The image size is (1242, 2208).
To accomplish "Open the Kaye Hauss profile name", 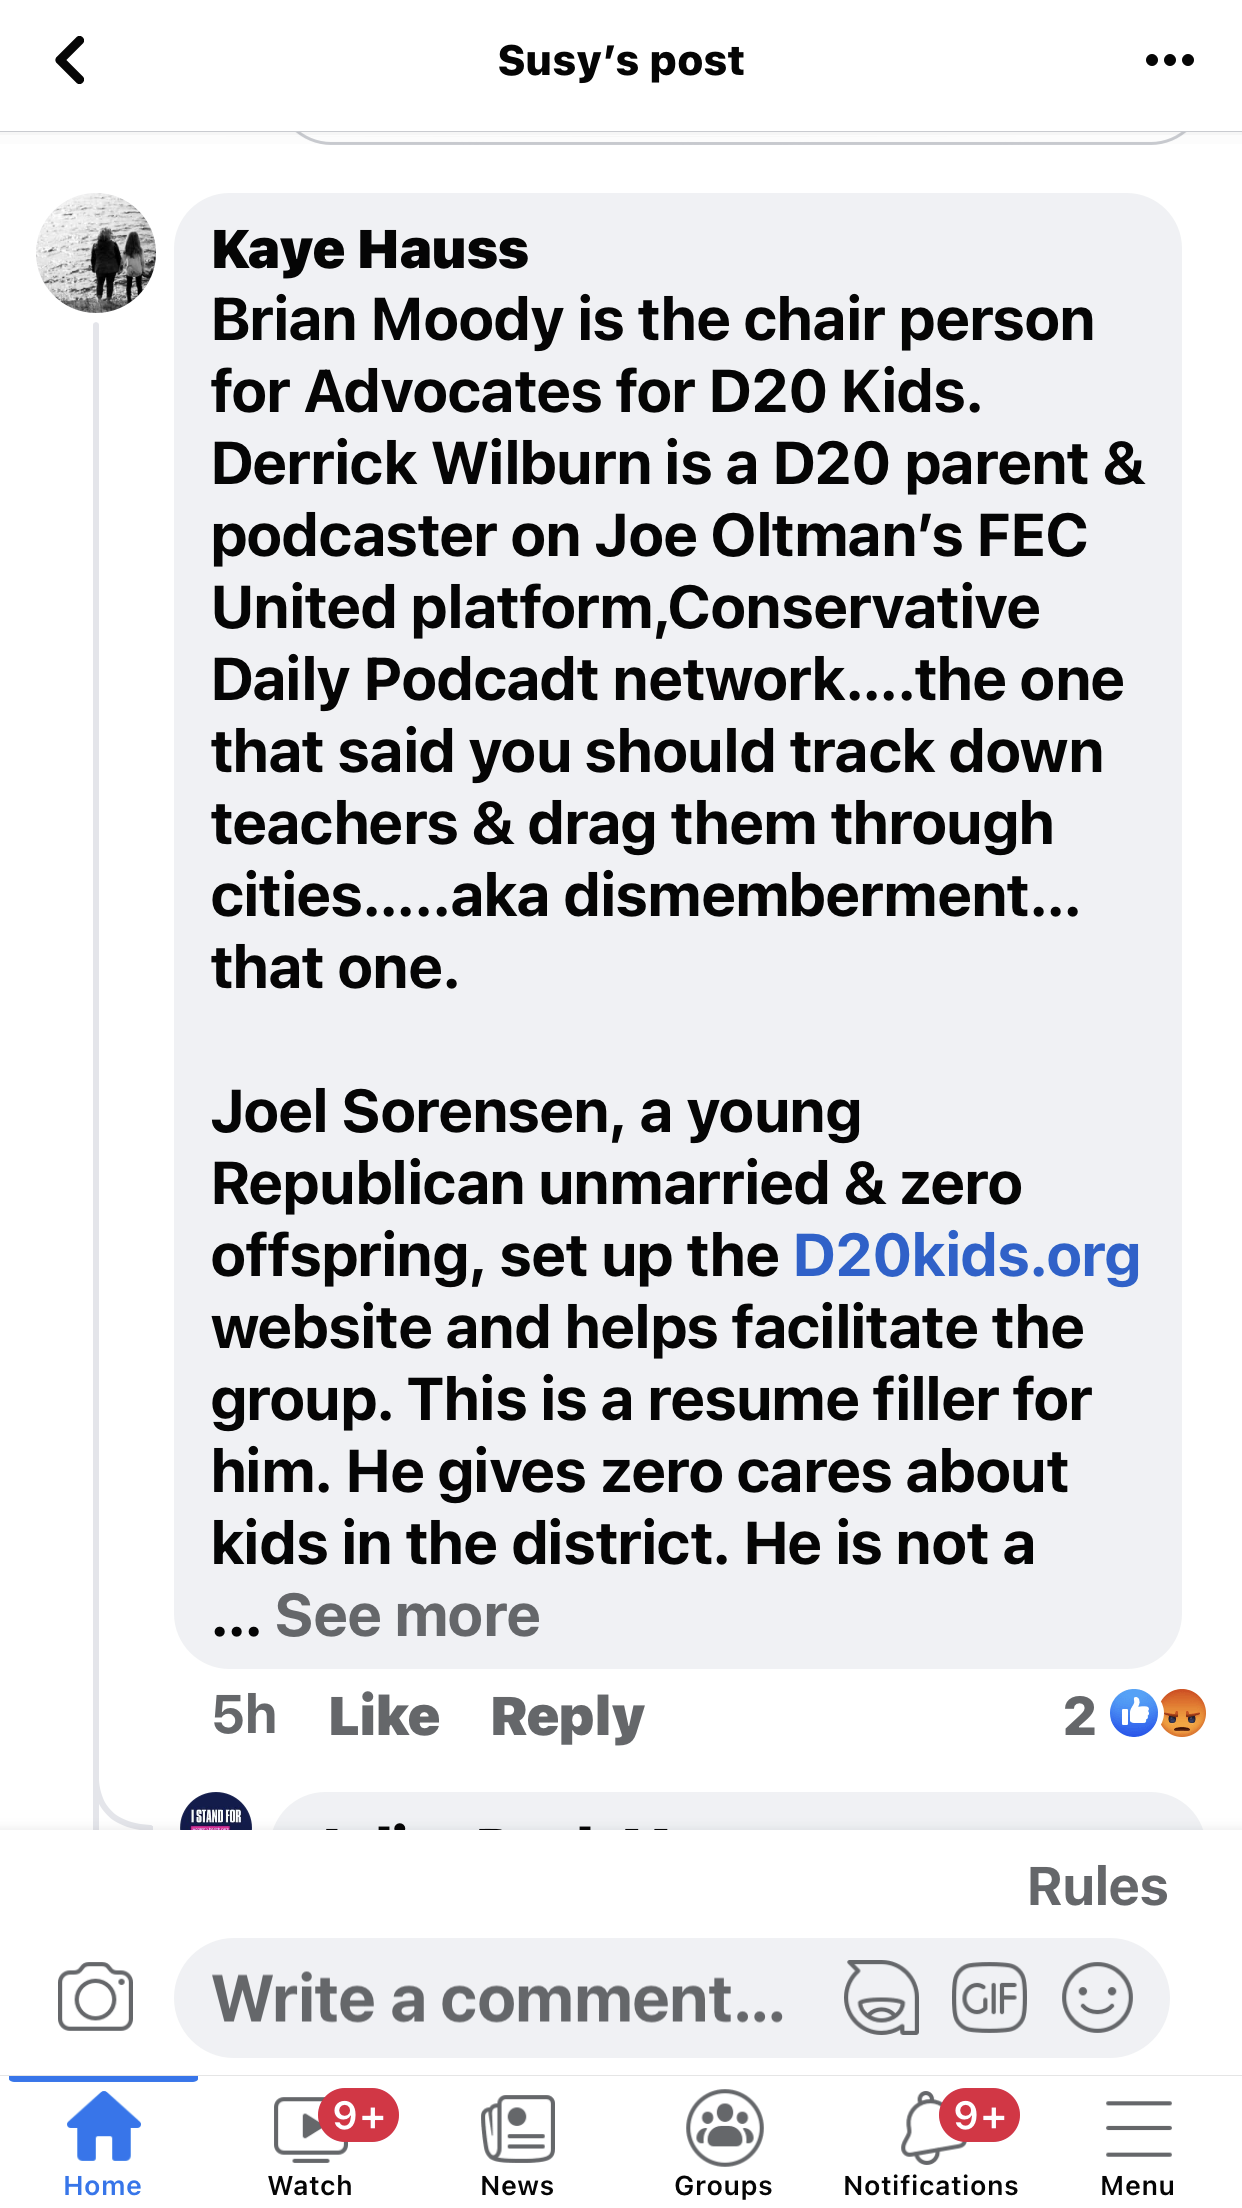I will pyautogui.click(x=370, y=250).
